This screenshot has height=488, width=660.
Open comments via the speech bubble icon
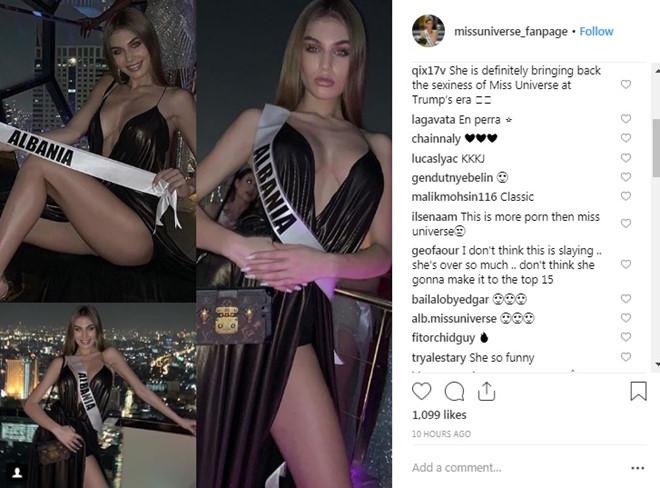[x=454, y=391]
